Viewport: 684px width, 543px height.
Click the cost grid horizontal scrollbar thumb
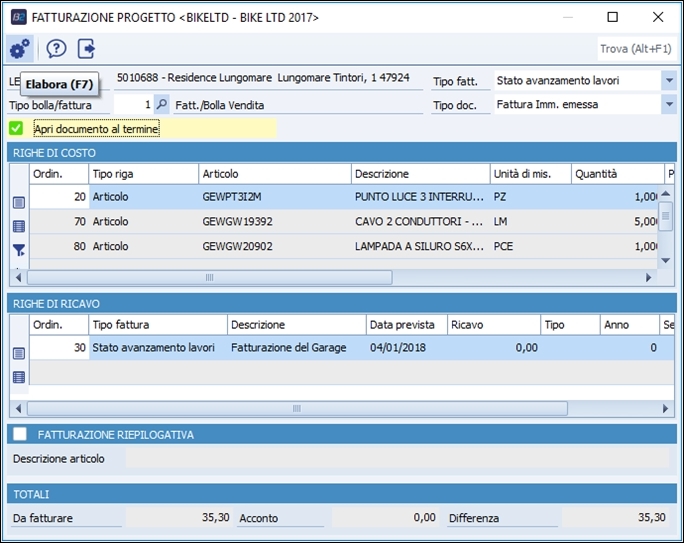(209, 277)
